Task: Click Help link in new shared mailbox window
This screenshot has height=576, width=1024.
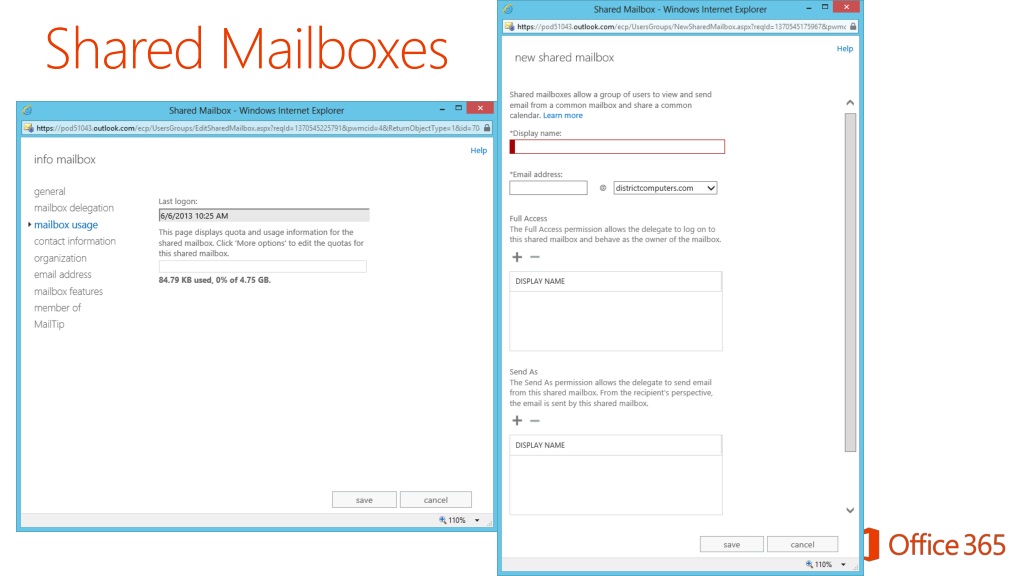Action: [x=844, y=48]
